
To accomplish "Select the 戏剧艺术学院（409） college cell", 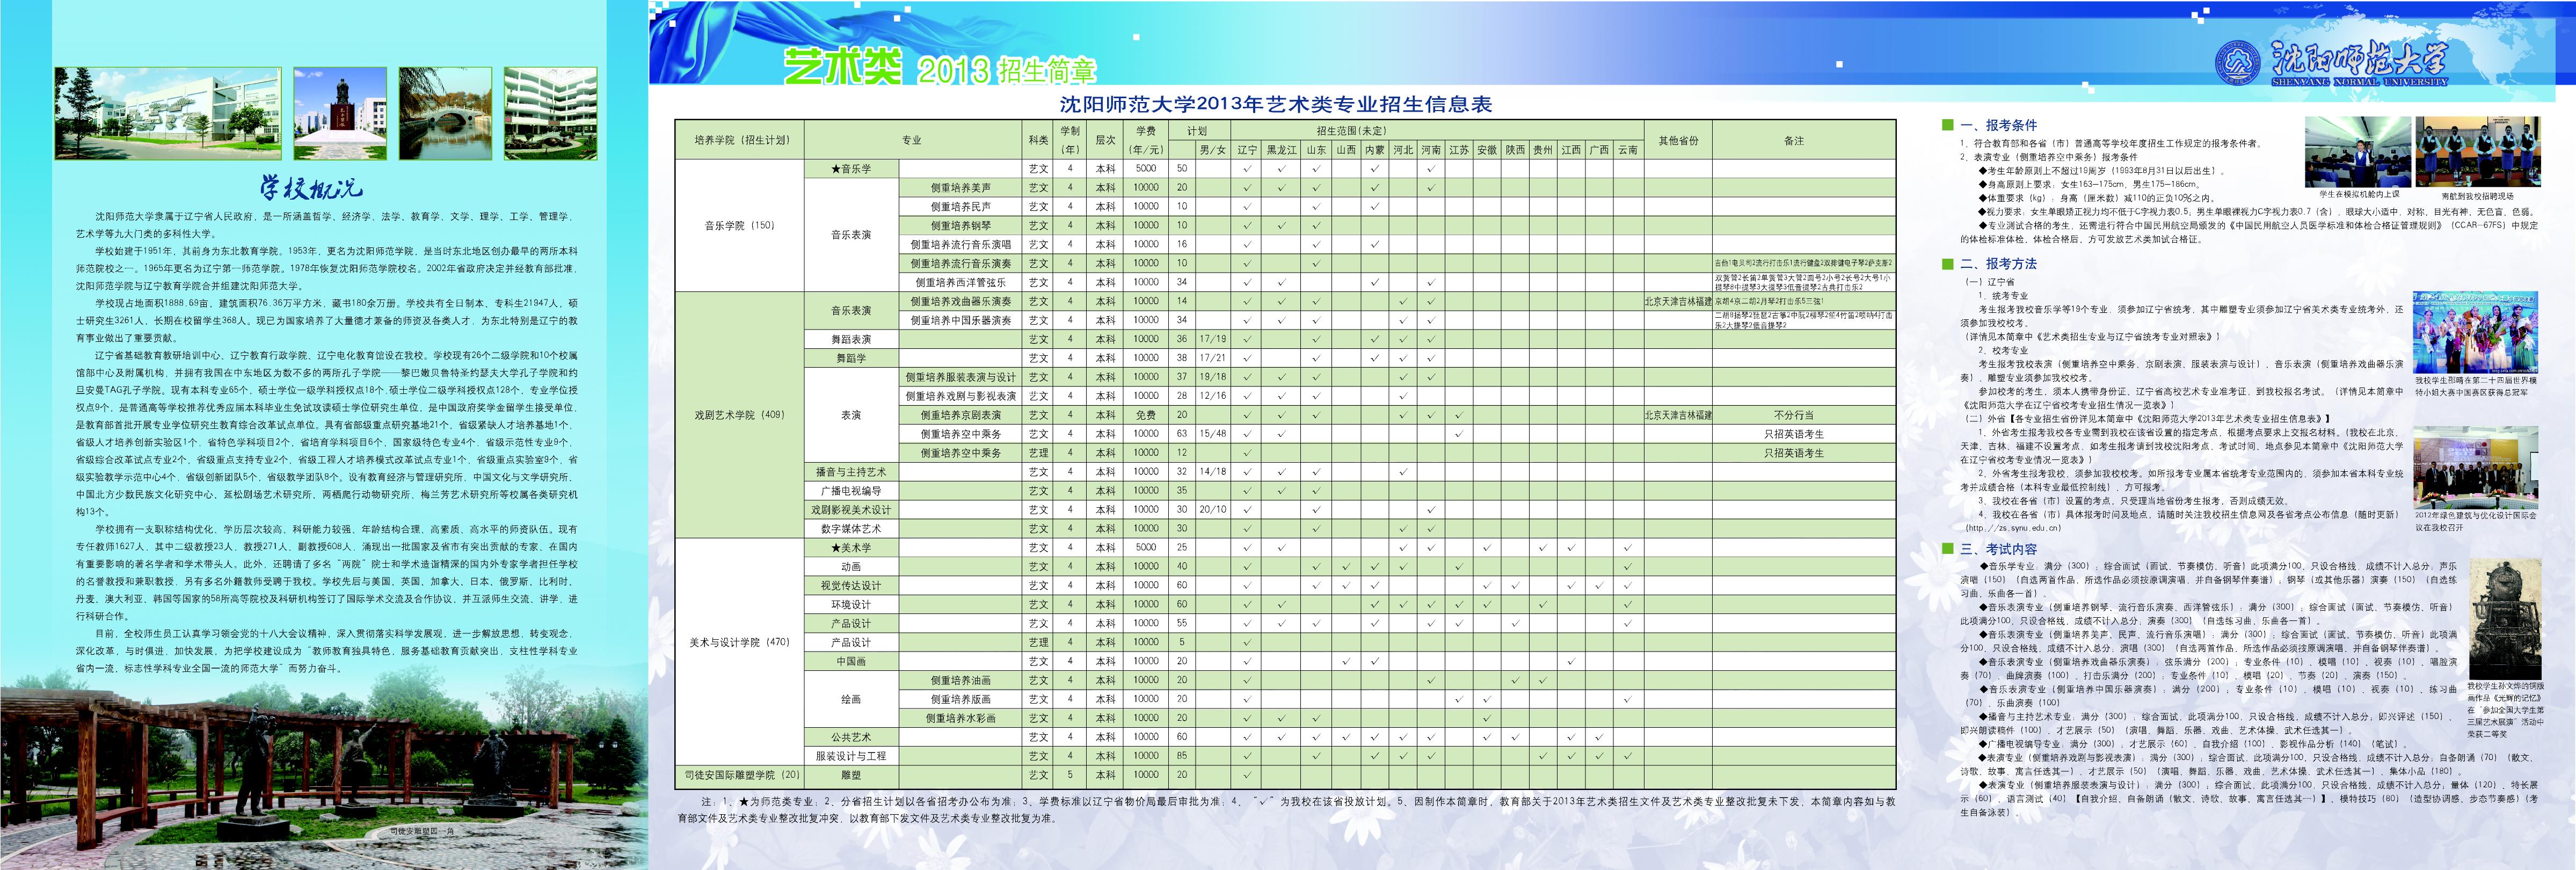I will [739, 415].
